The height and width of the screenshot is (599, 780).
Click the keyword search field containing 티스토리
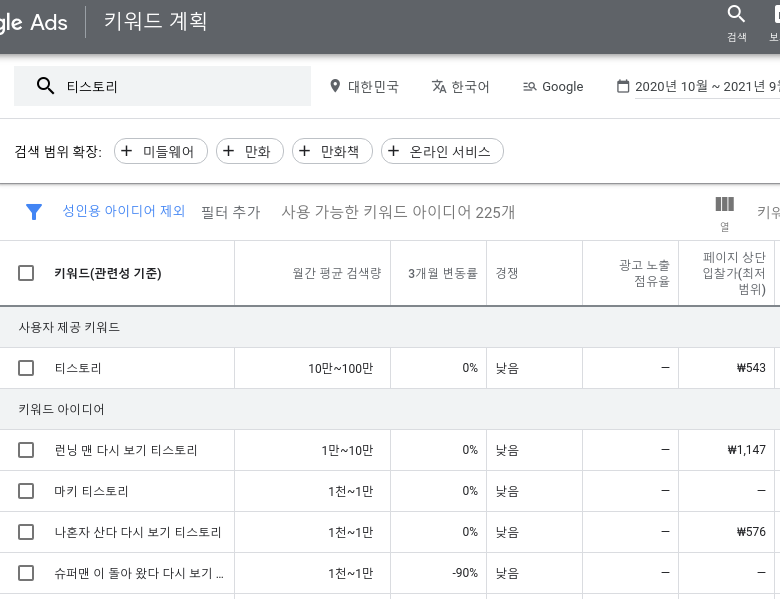coord(162,86)
